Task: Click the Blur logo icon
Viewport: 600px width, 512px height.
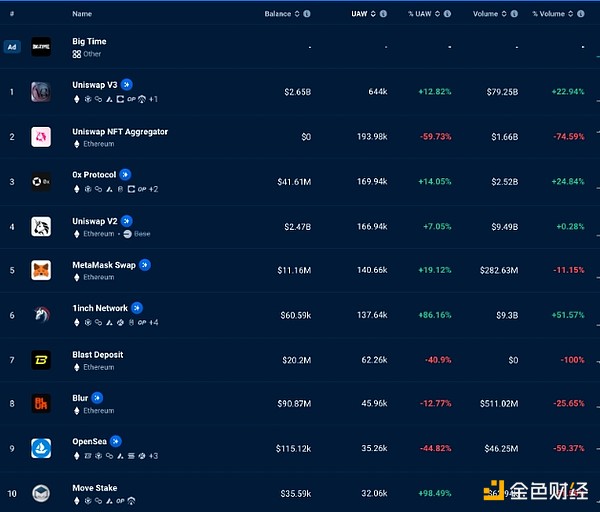Action: coord(41,403)
